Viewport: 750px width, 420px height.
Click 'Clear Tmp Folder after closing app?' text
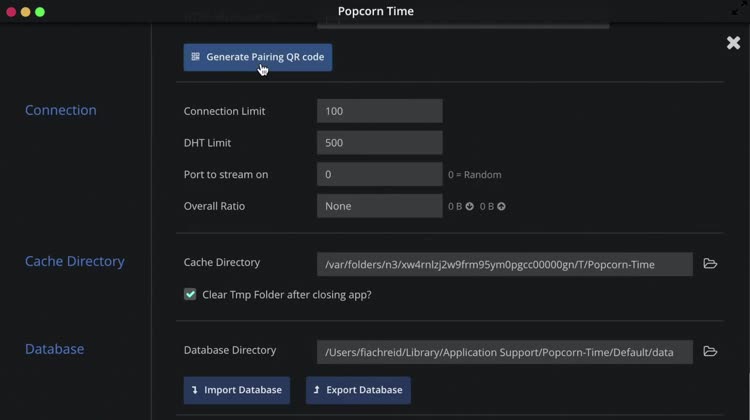287,295
